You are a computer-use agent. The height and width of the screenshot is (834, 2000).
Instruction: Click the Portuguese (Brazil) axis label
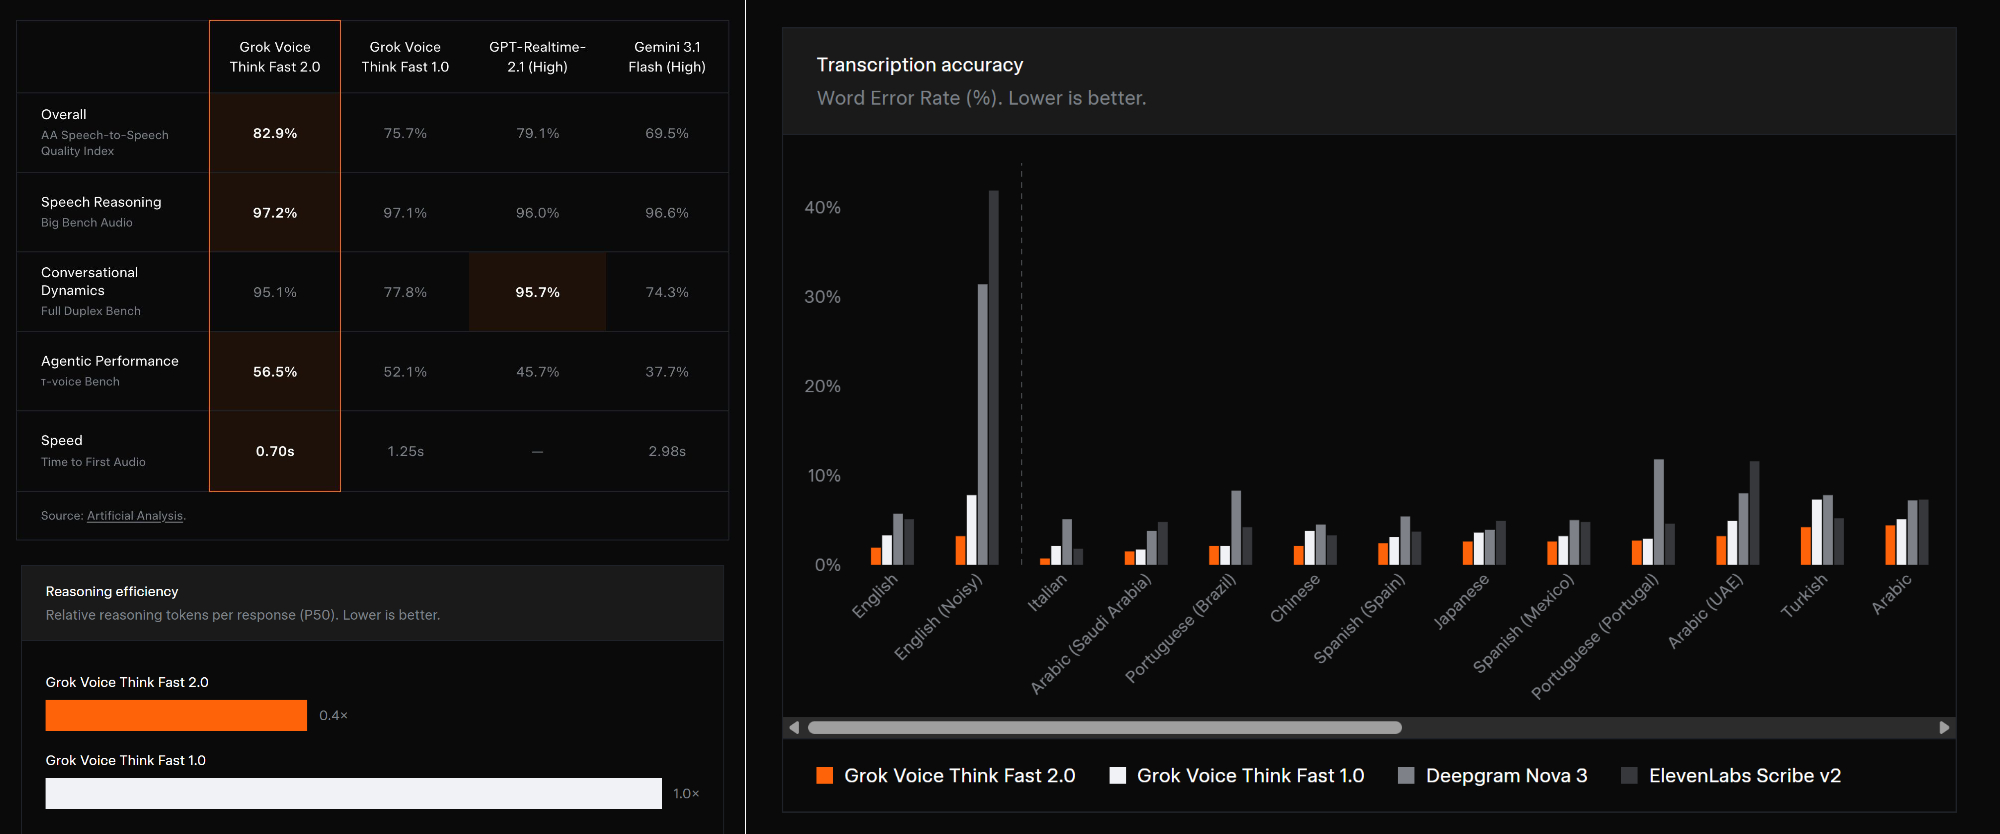pos(1181,629)
